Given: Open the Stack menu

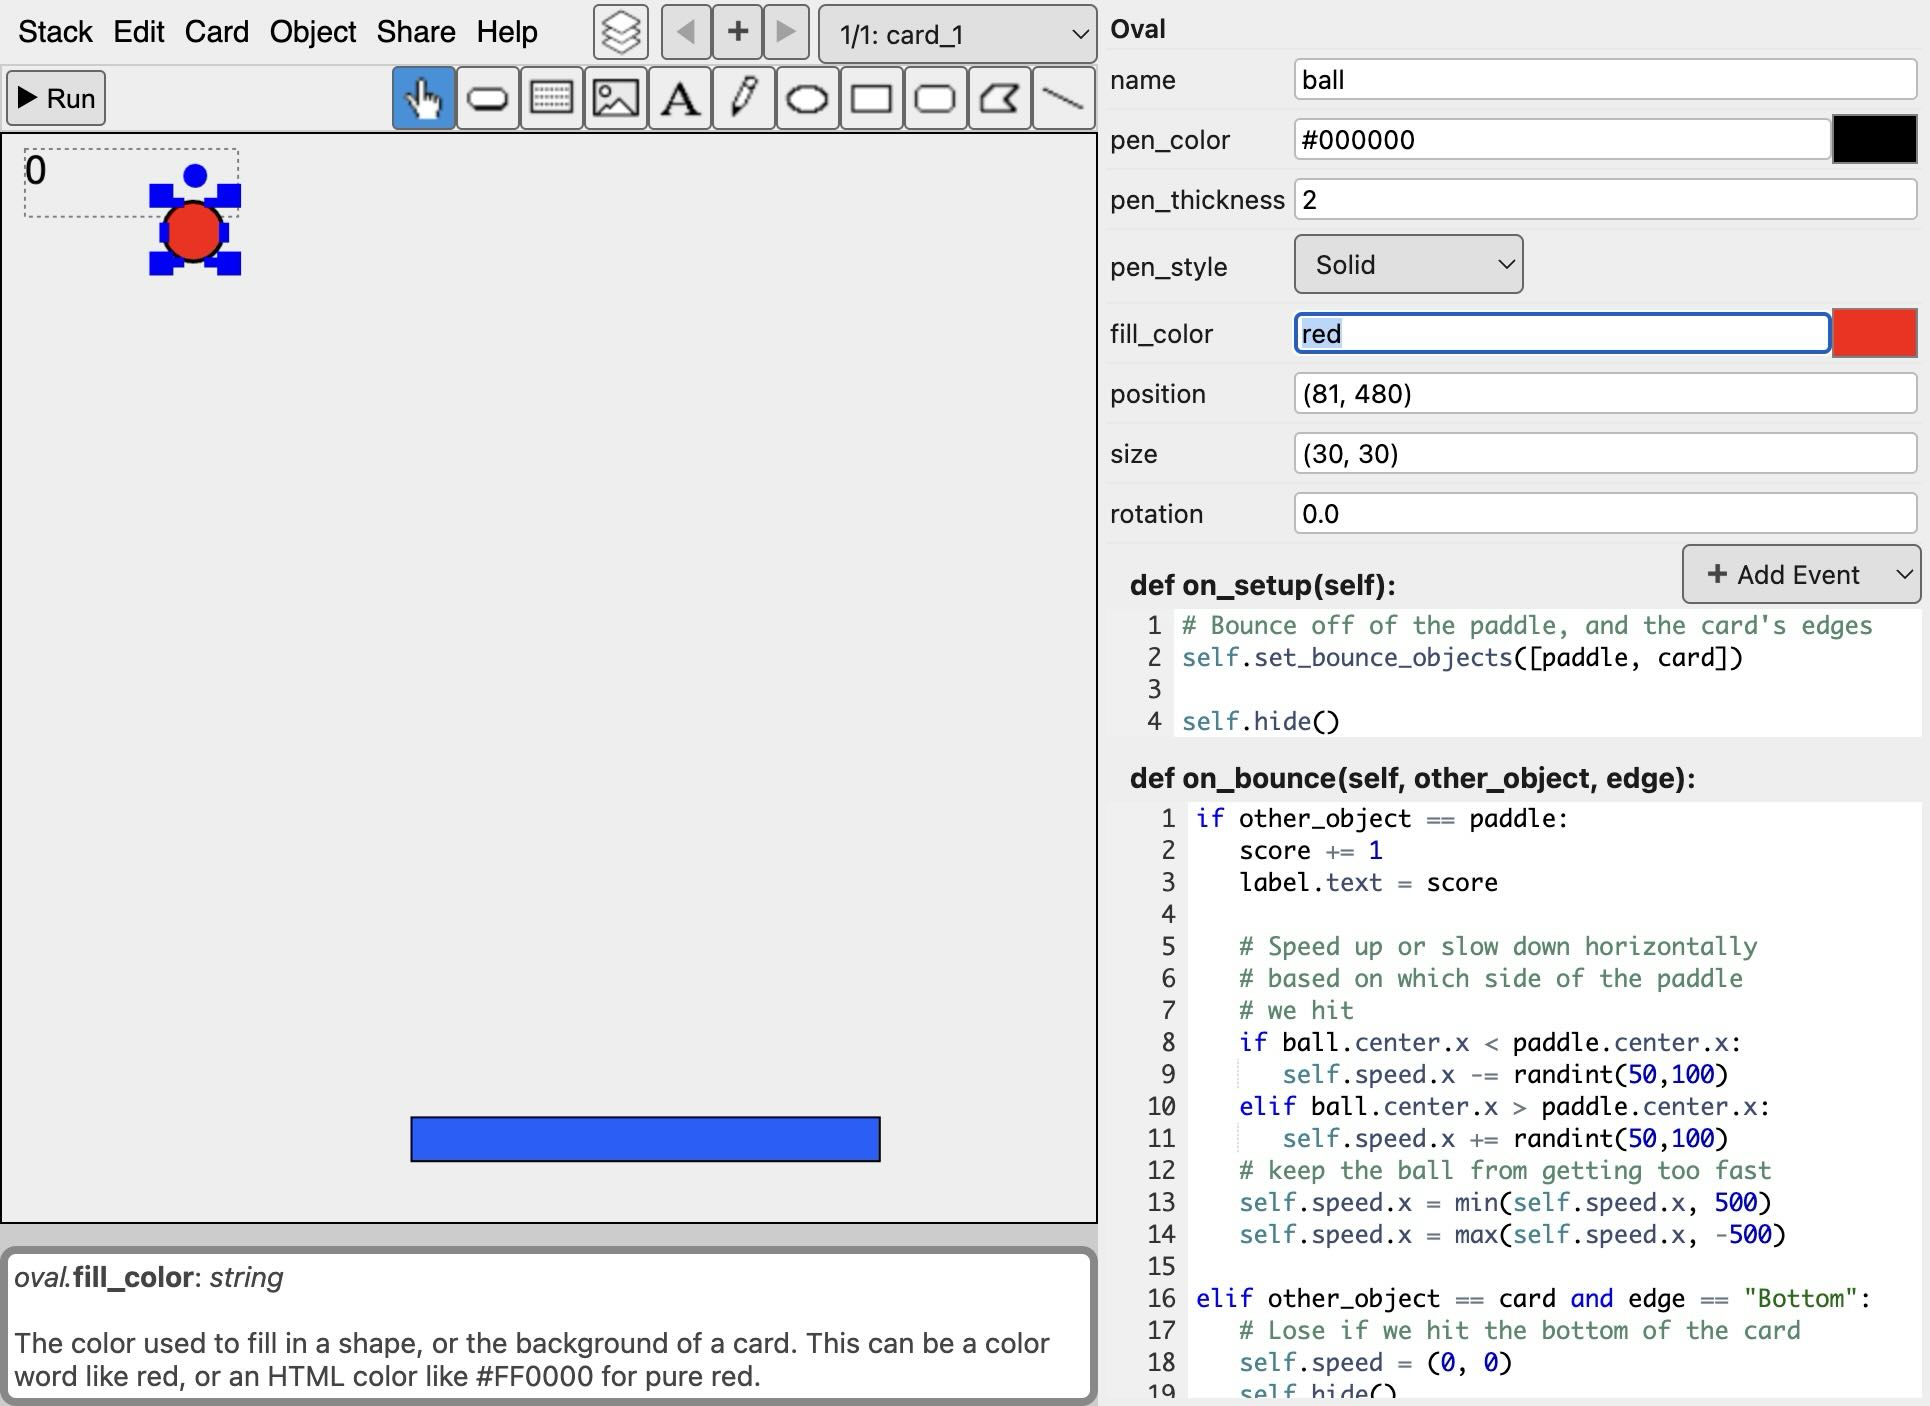Looking at the screenshot, I should click(x=55, y=31).
